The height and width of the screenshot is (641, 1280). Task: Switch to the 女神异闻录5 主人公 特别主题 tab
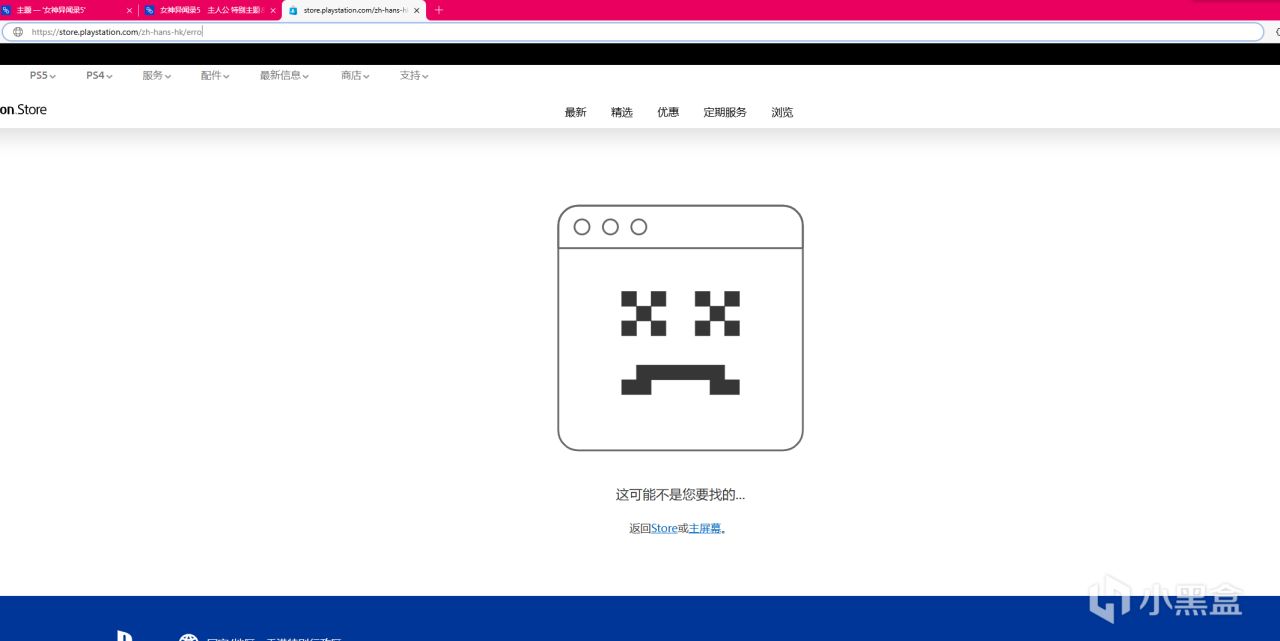210,10
